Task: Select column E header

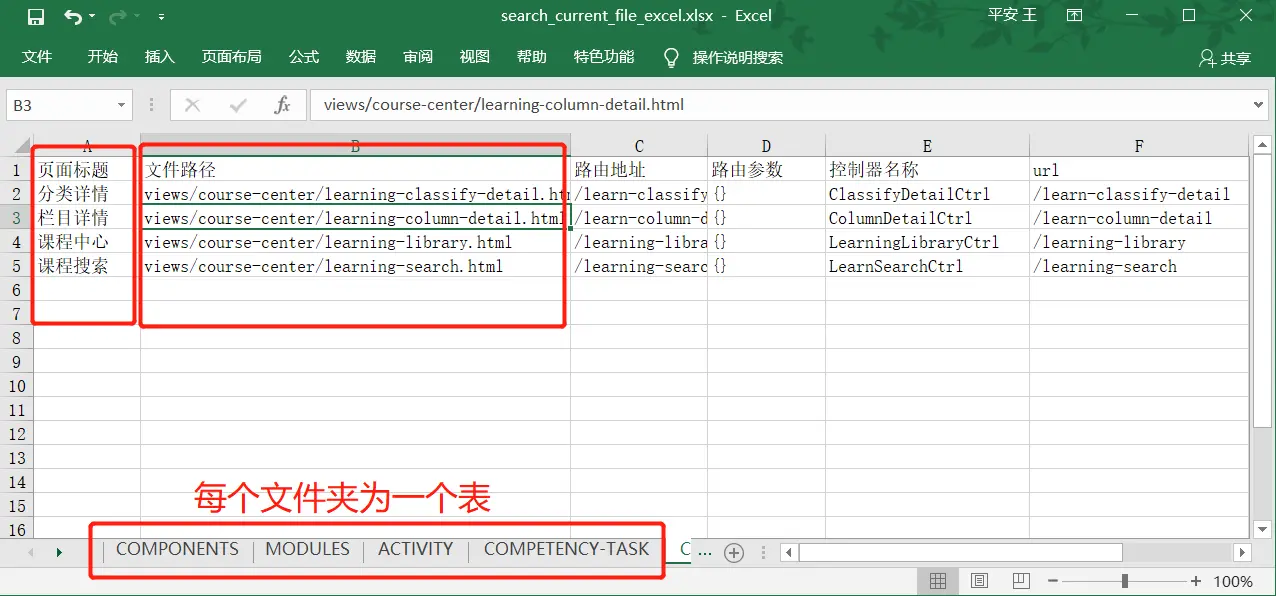Action: (x=927, y=146)
